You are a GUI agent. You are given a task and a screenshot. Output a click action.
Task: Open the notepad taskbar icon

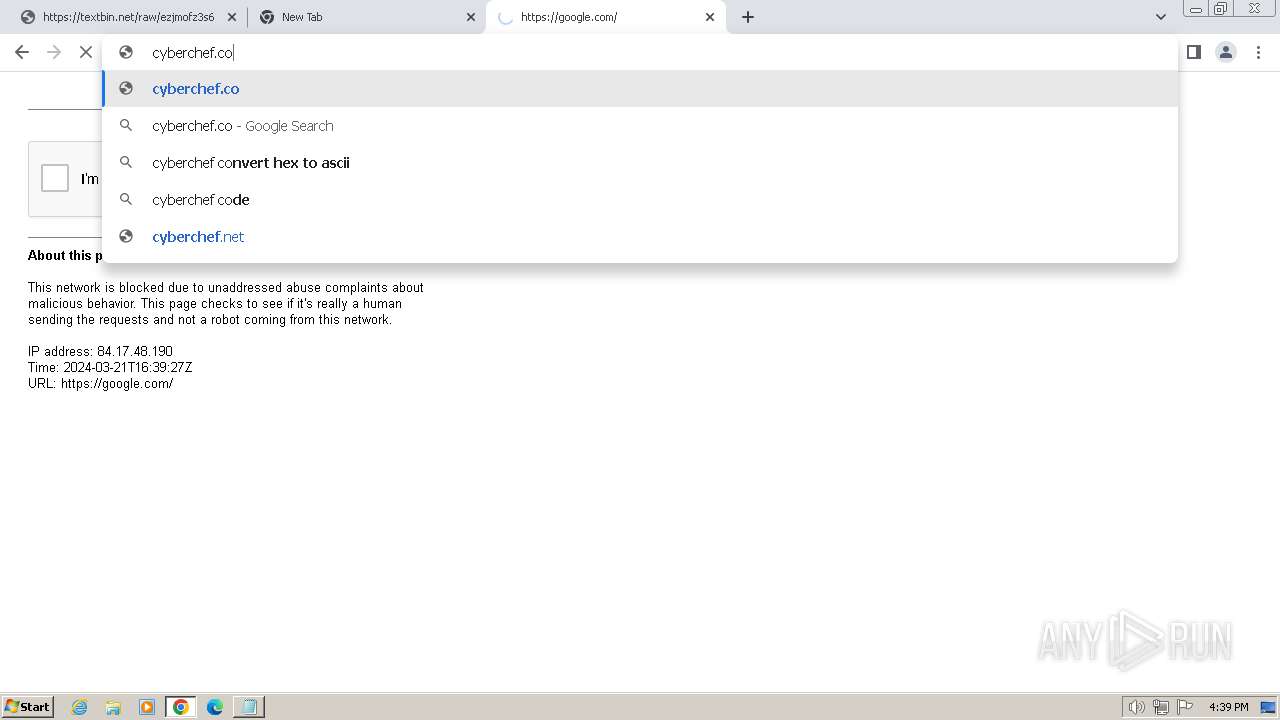[x=248, y=707]
